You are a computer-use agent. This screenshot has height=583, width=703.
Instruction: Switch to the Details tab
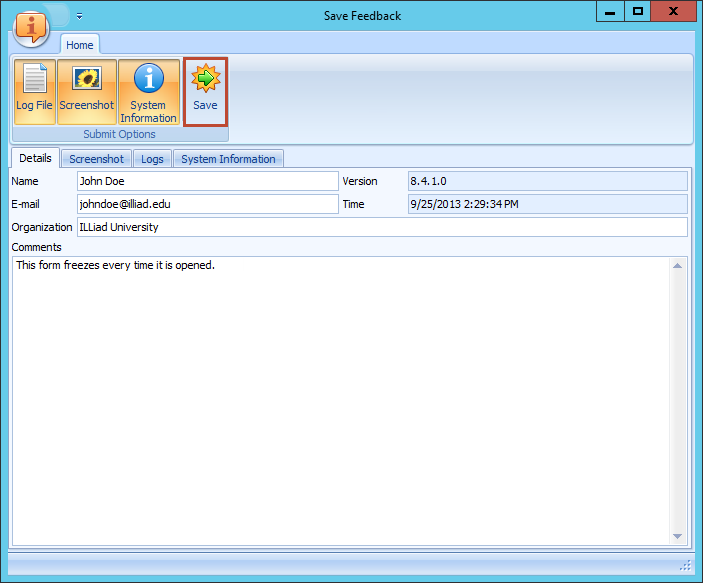point(35,158)
